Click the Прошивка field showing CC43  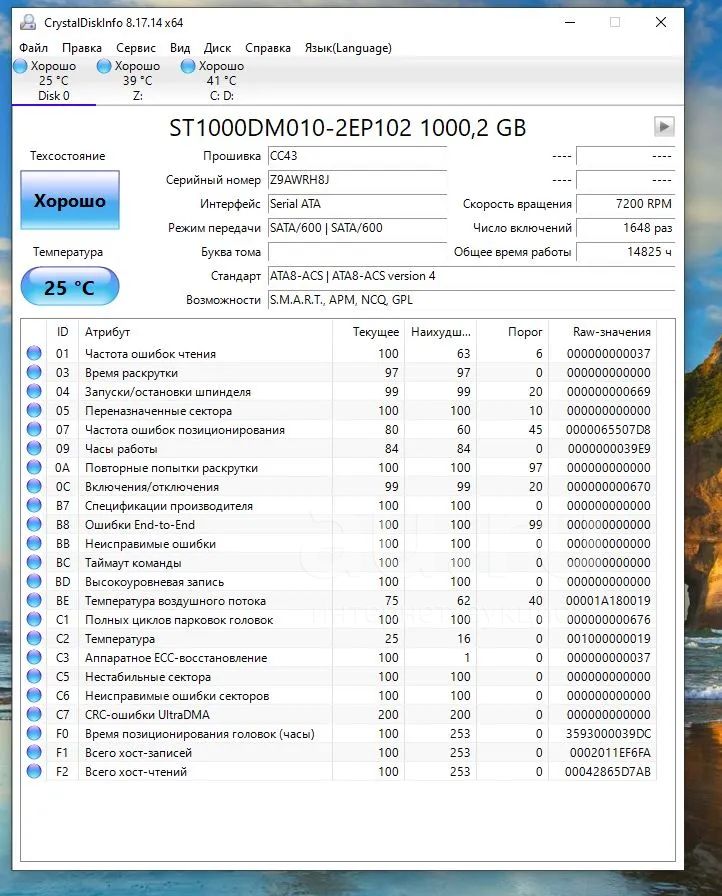[x=357, y=156]
